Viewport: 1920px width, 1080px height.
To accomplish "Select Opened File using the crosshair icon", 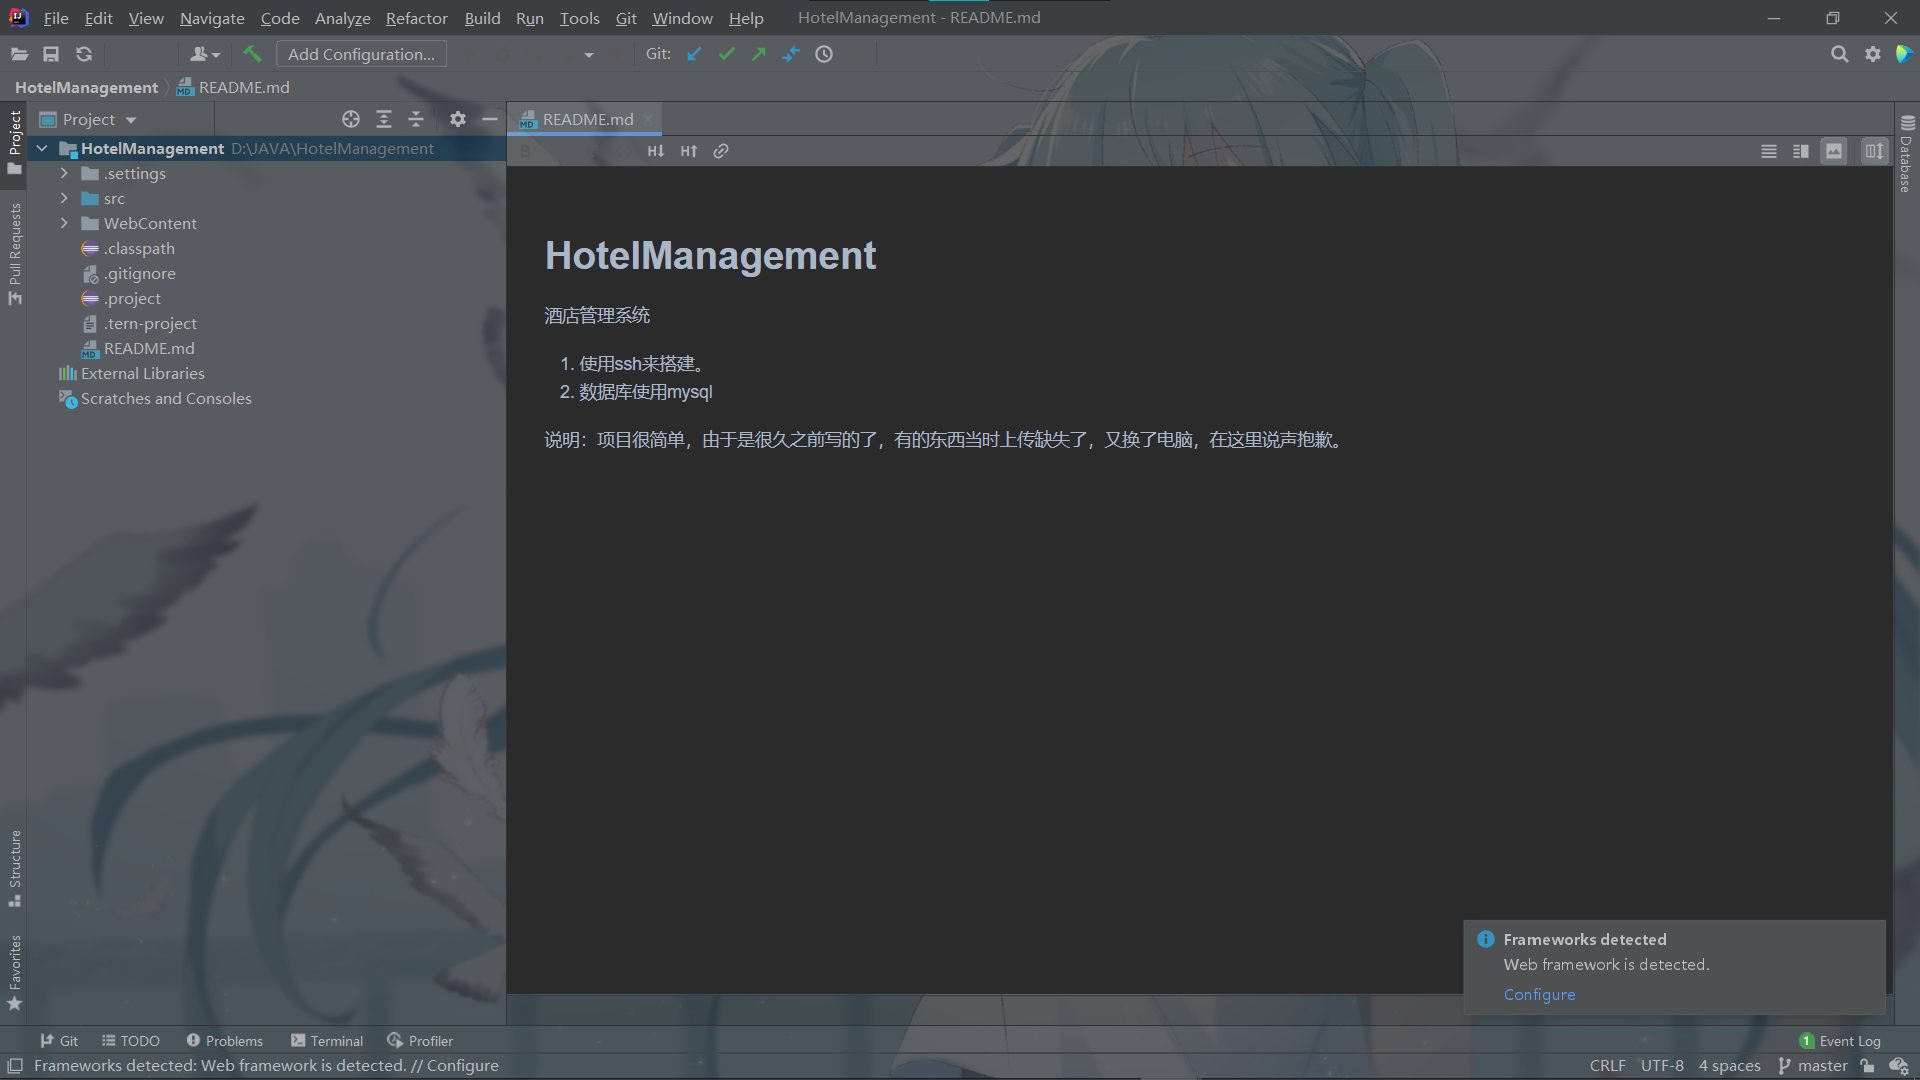I will pos(351,119).
